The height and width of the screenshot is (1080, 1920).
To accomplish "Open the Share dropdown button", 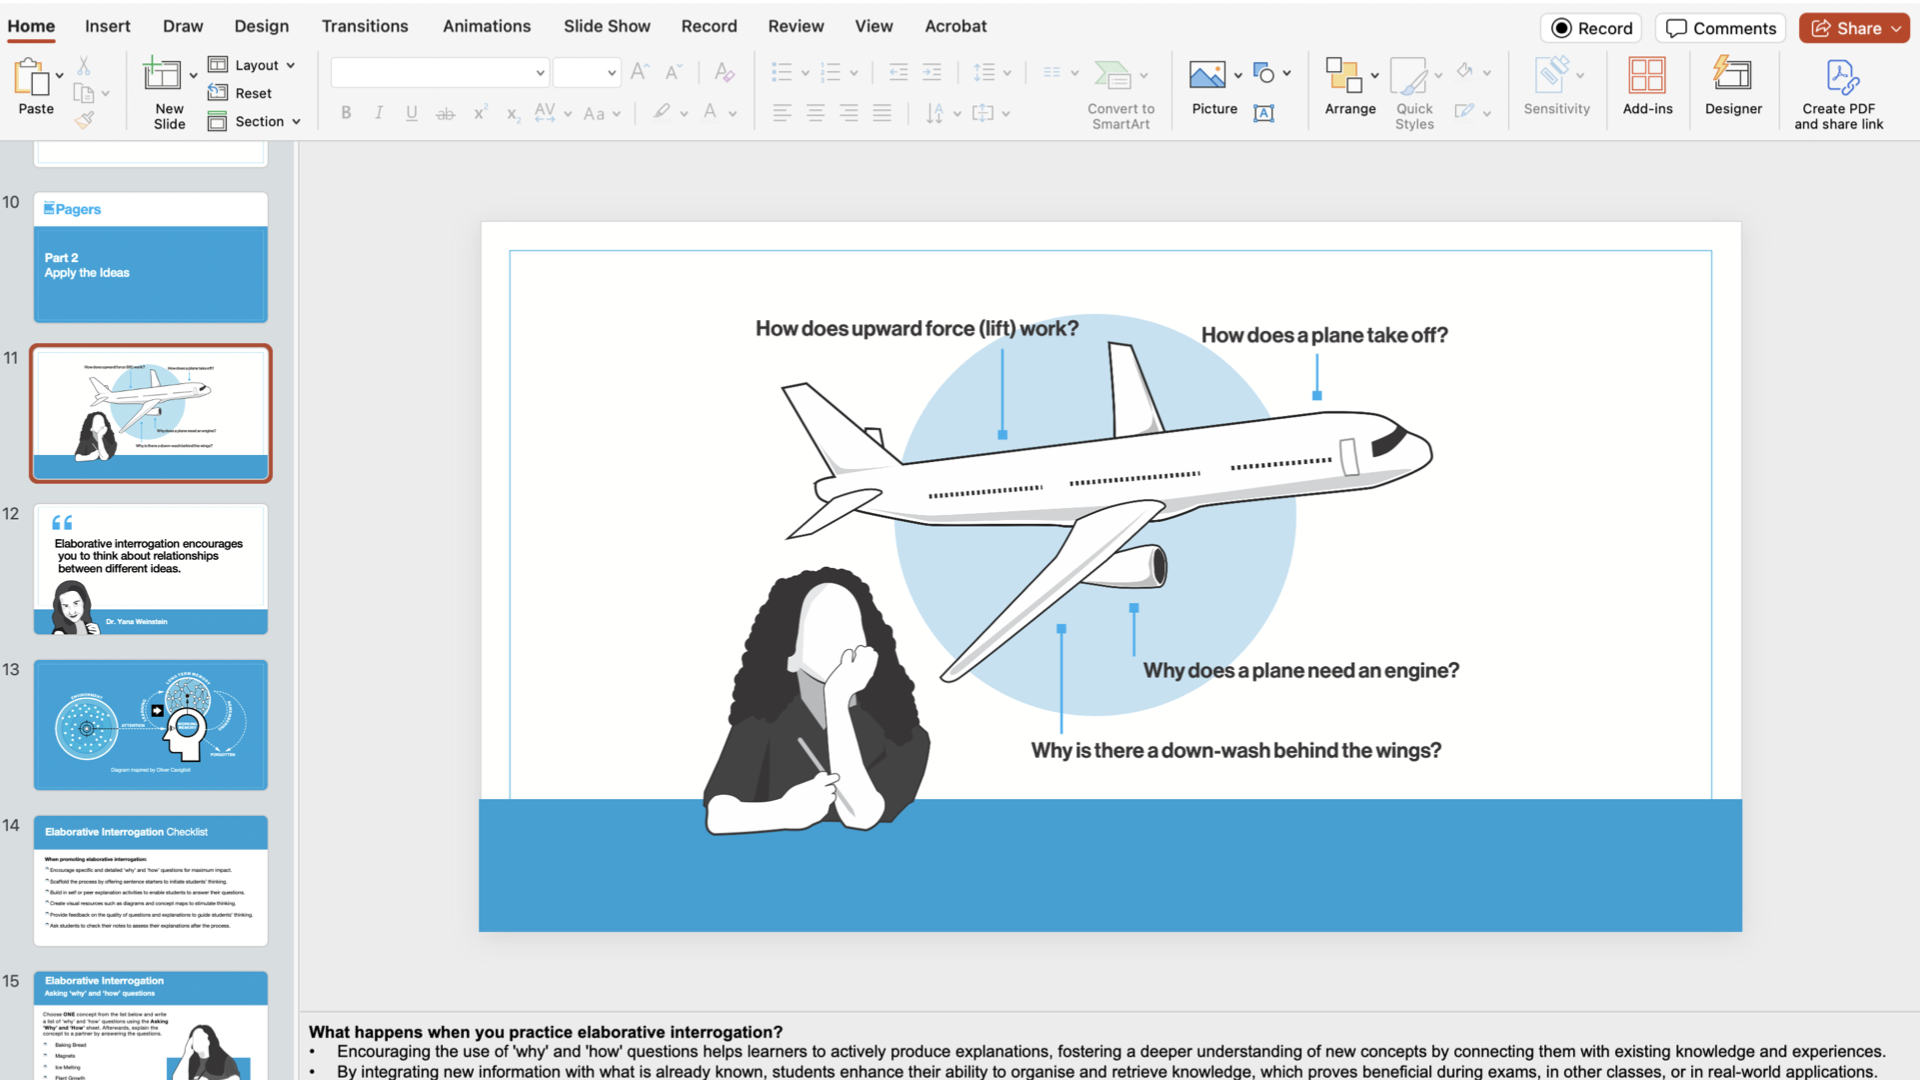I will 1854,28.
